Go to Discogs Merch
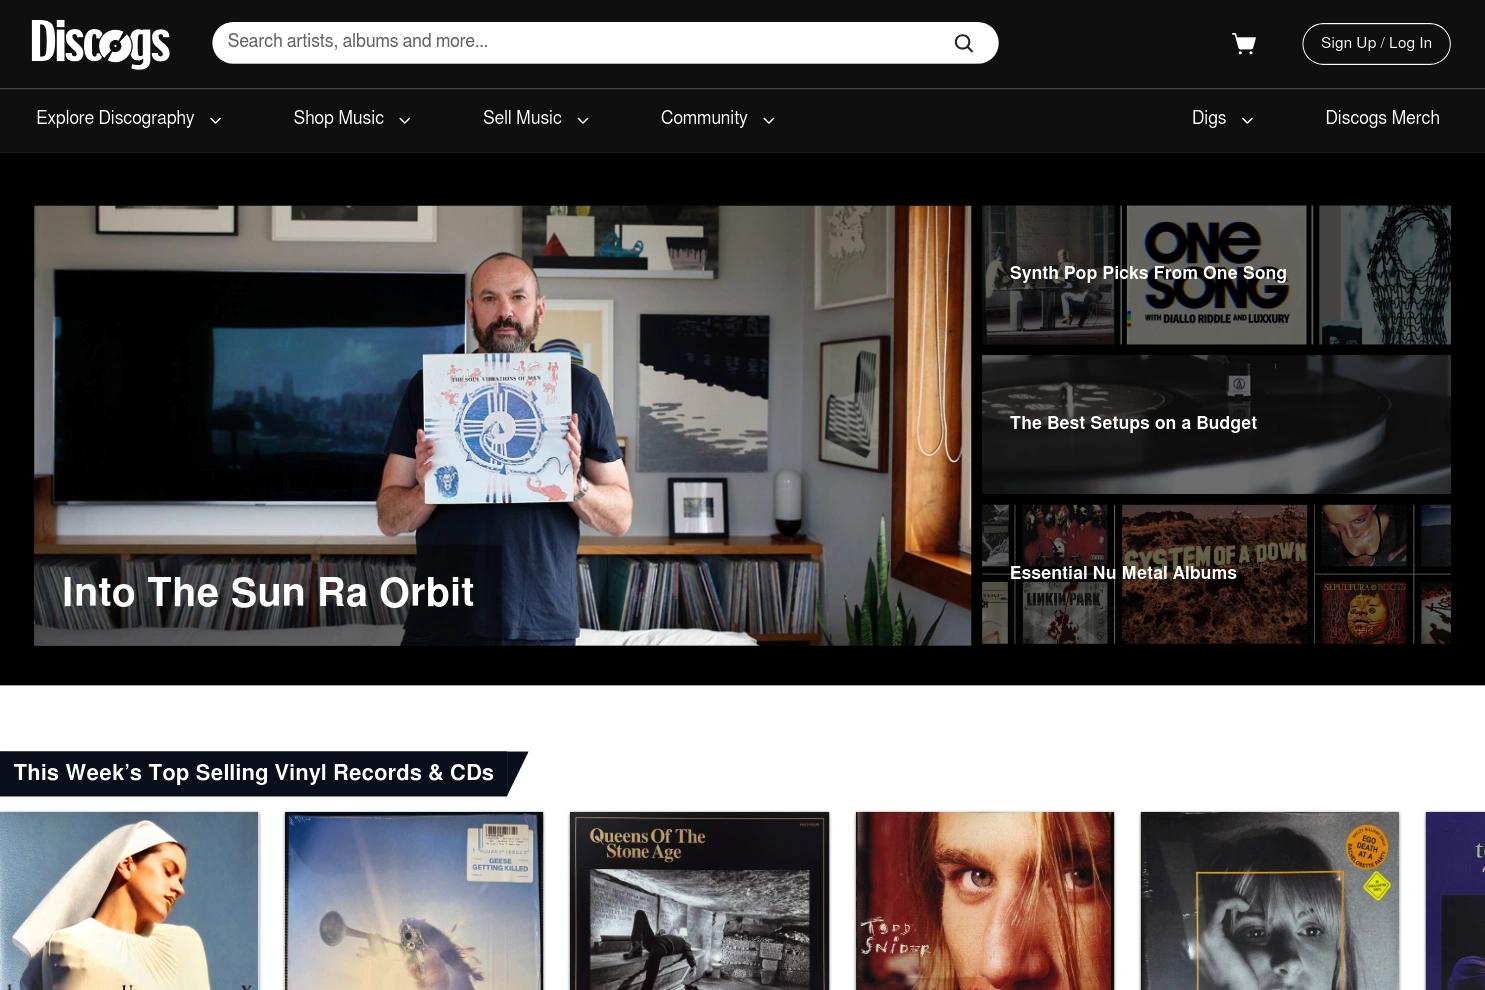Viewport: 1485px width, 990px height. [x=1382, y=118]
